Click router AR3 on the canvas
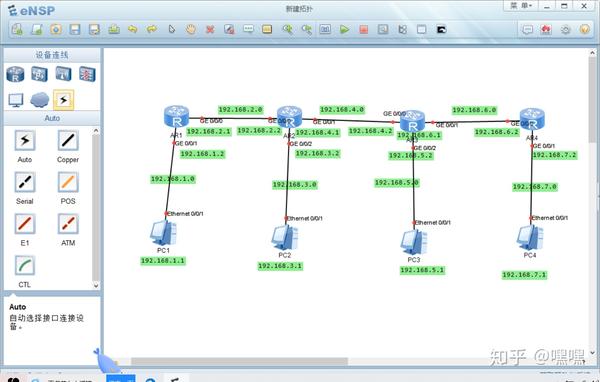The width and height of the screenshot is (600, 382). click(x=412, y=121)
